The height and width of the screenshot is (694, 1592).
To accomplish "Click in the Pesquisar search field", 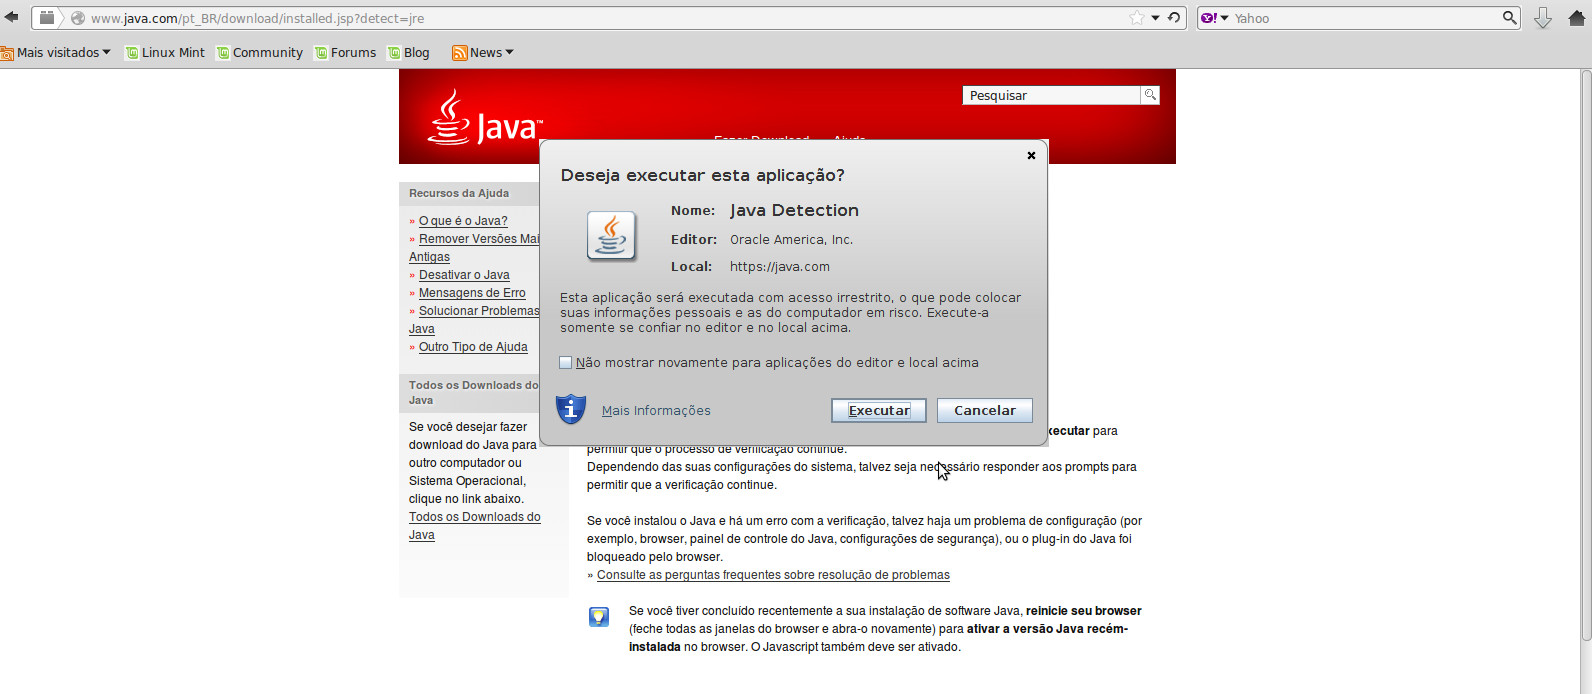I will tap(1051, 95).
